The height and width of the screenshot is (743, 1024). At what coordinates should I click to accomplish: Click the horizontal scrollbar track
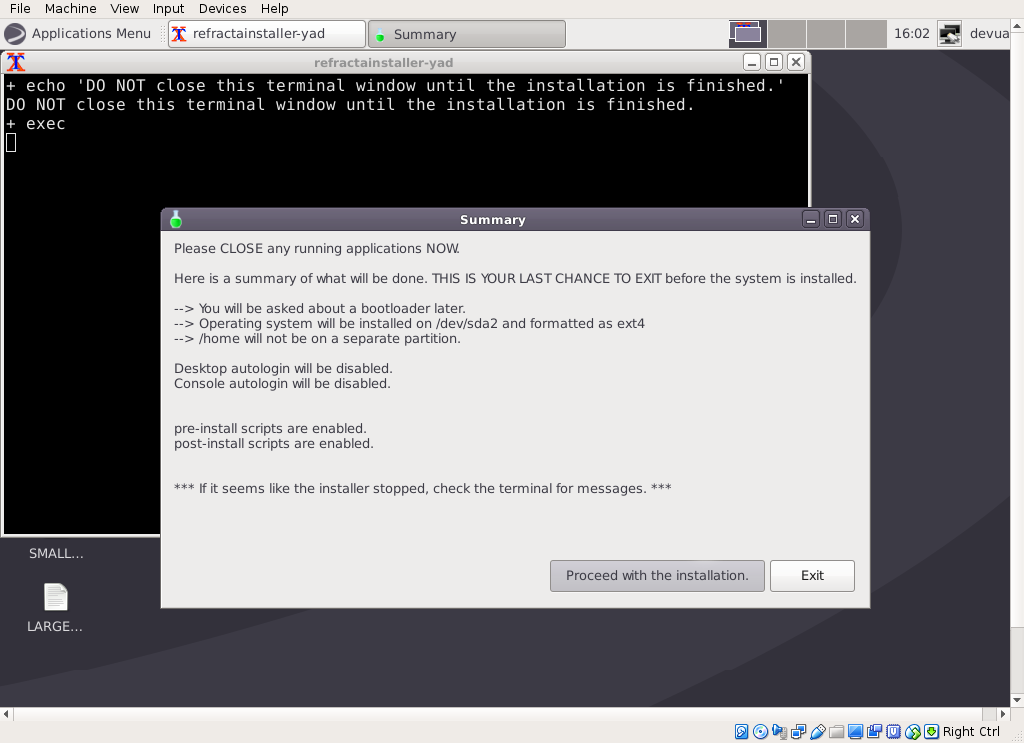point(503,714)
